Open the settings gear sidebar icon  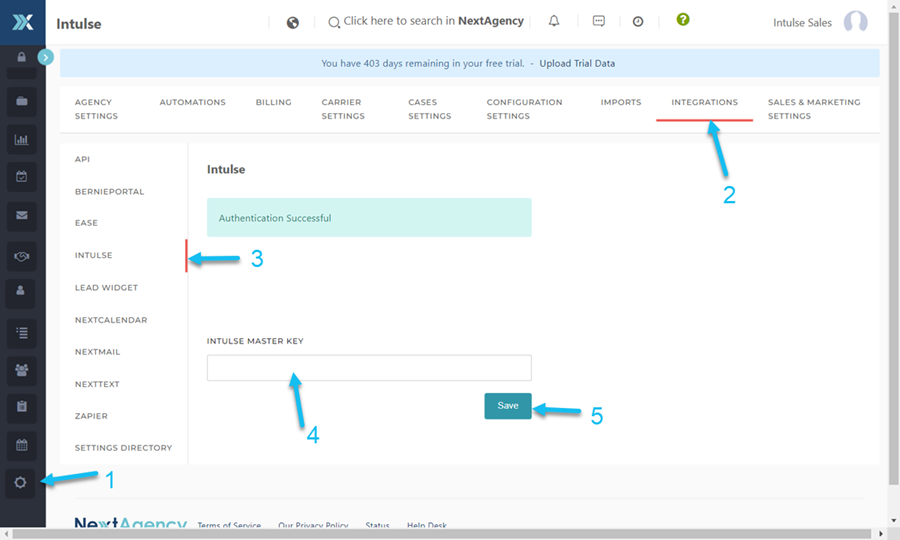(x=21, y=483)
